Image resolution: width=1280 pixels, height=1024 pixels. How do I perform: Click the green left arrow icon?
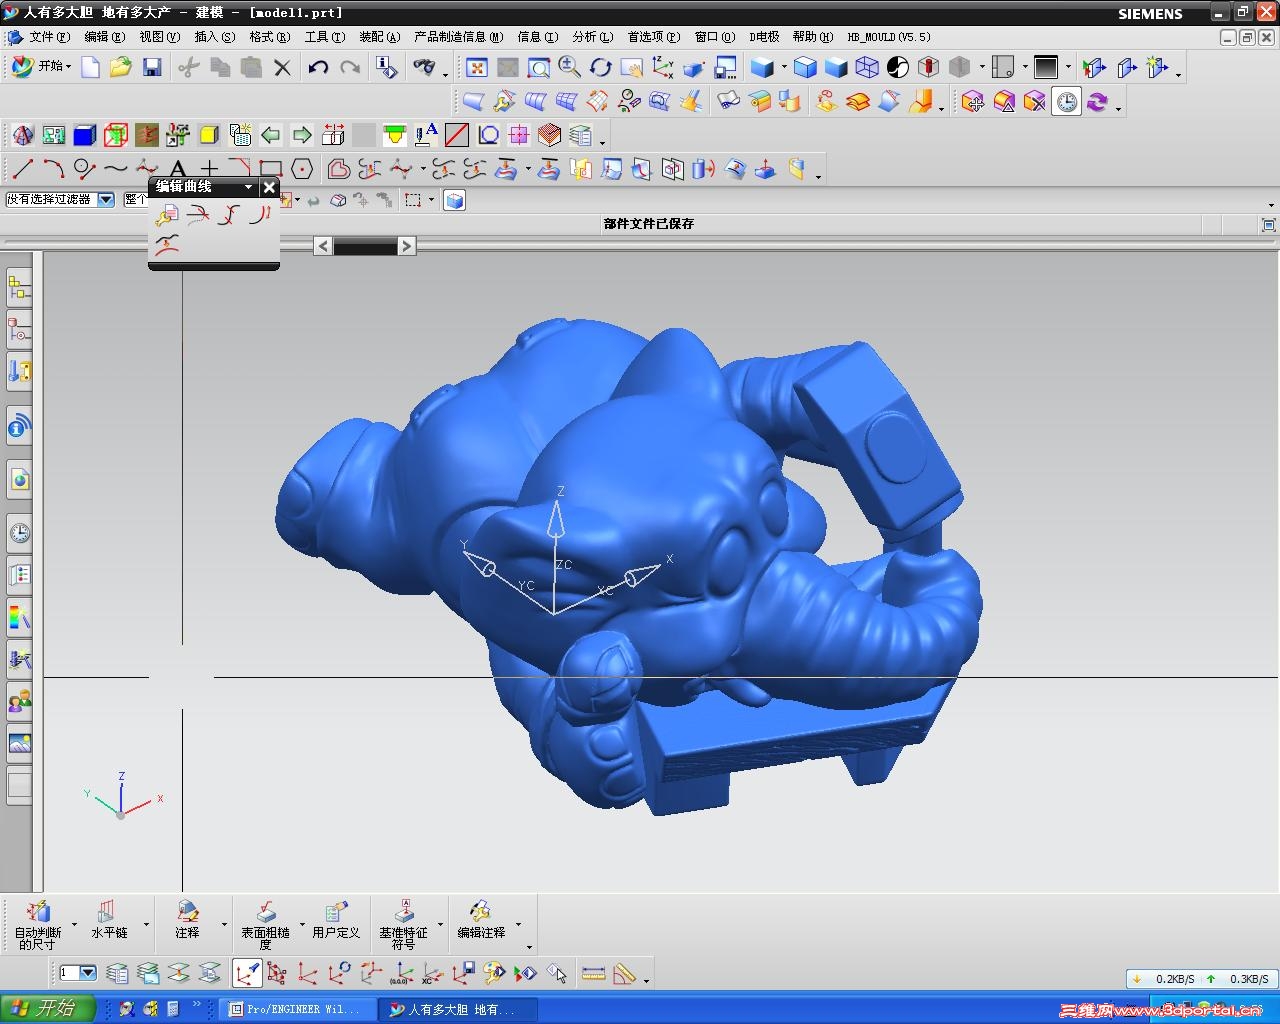point(271,134)
